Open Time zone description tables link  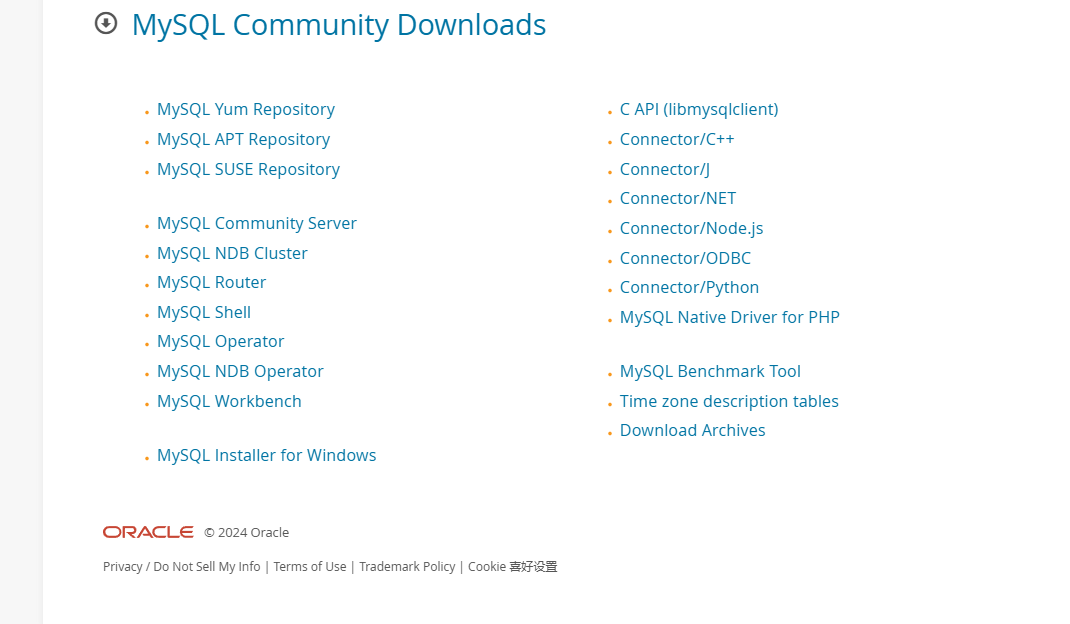(x=729, y=401)
